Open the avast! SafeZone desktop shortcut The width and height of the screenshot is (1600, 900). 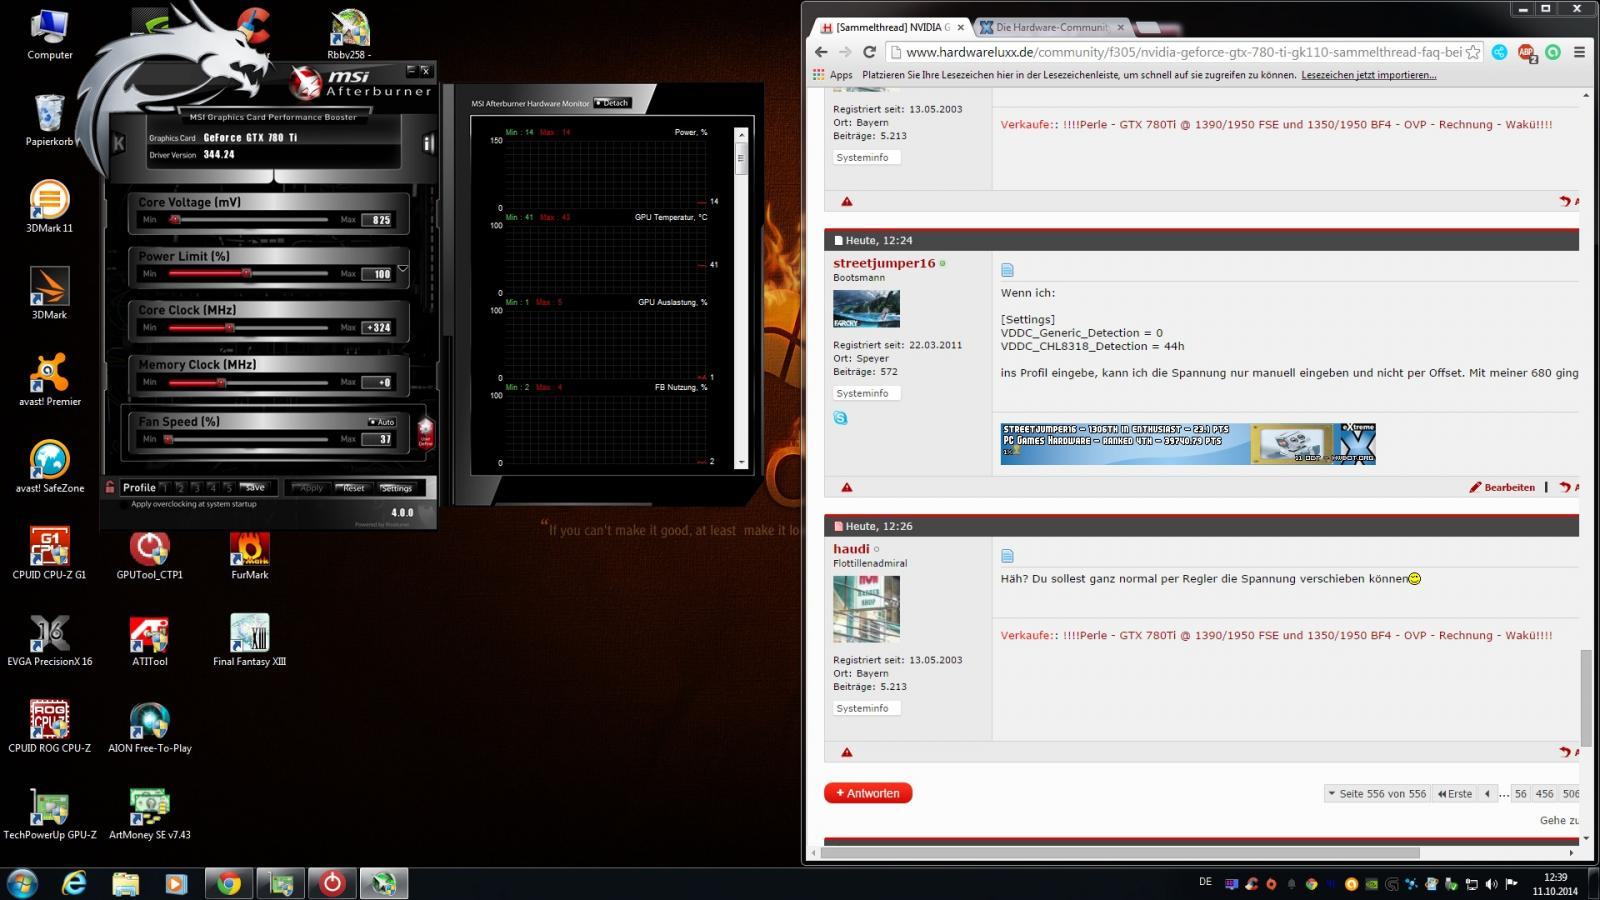[49, 467]
